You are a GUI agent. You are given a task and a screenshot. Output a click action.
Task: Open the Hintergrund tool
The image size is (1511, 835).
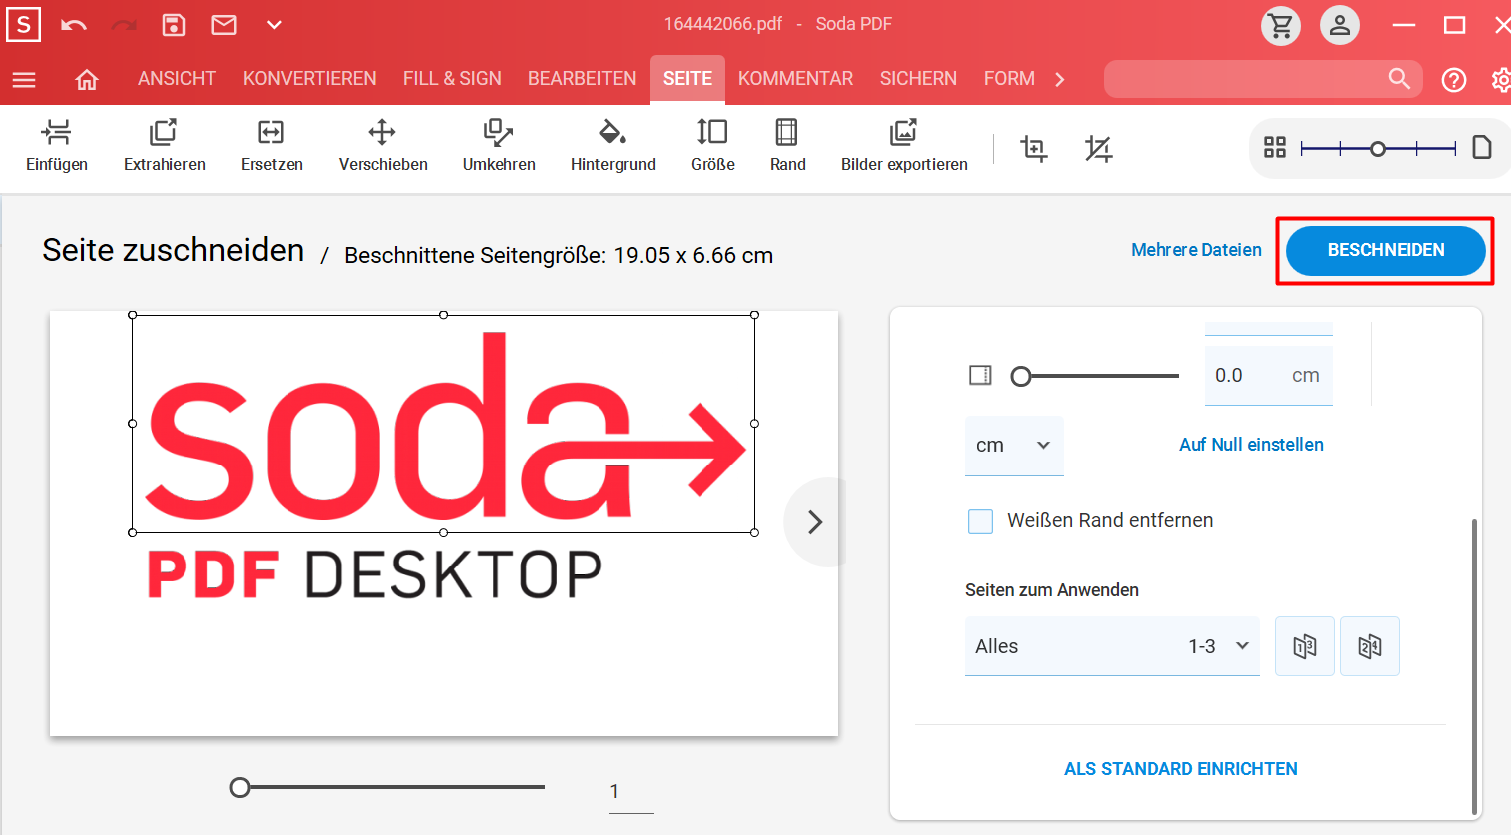point(613,146)
